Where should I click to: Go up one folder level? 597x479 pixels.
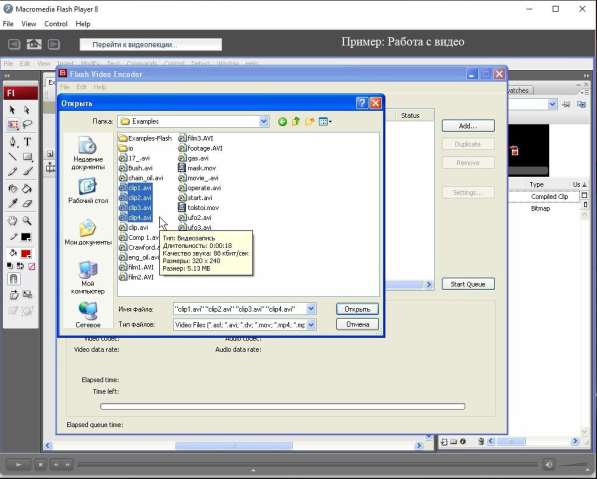point(296,121)
